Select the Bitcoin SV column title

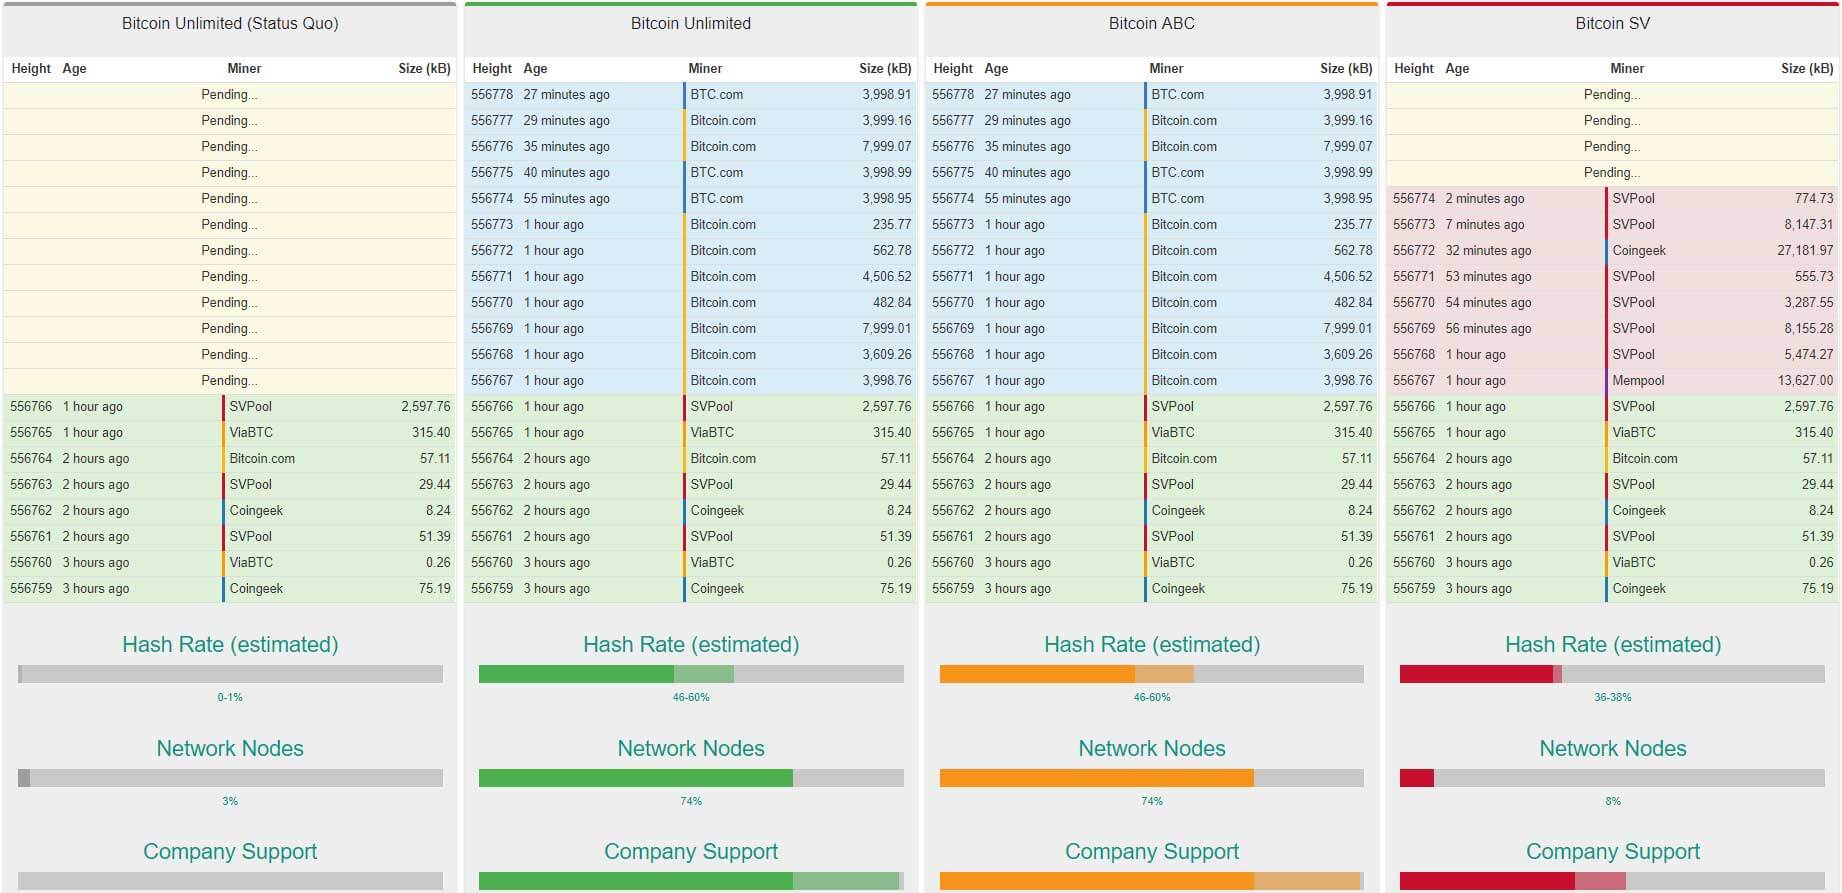(x=1612, y=23)
